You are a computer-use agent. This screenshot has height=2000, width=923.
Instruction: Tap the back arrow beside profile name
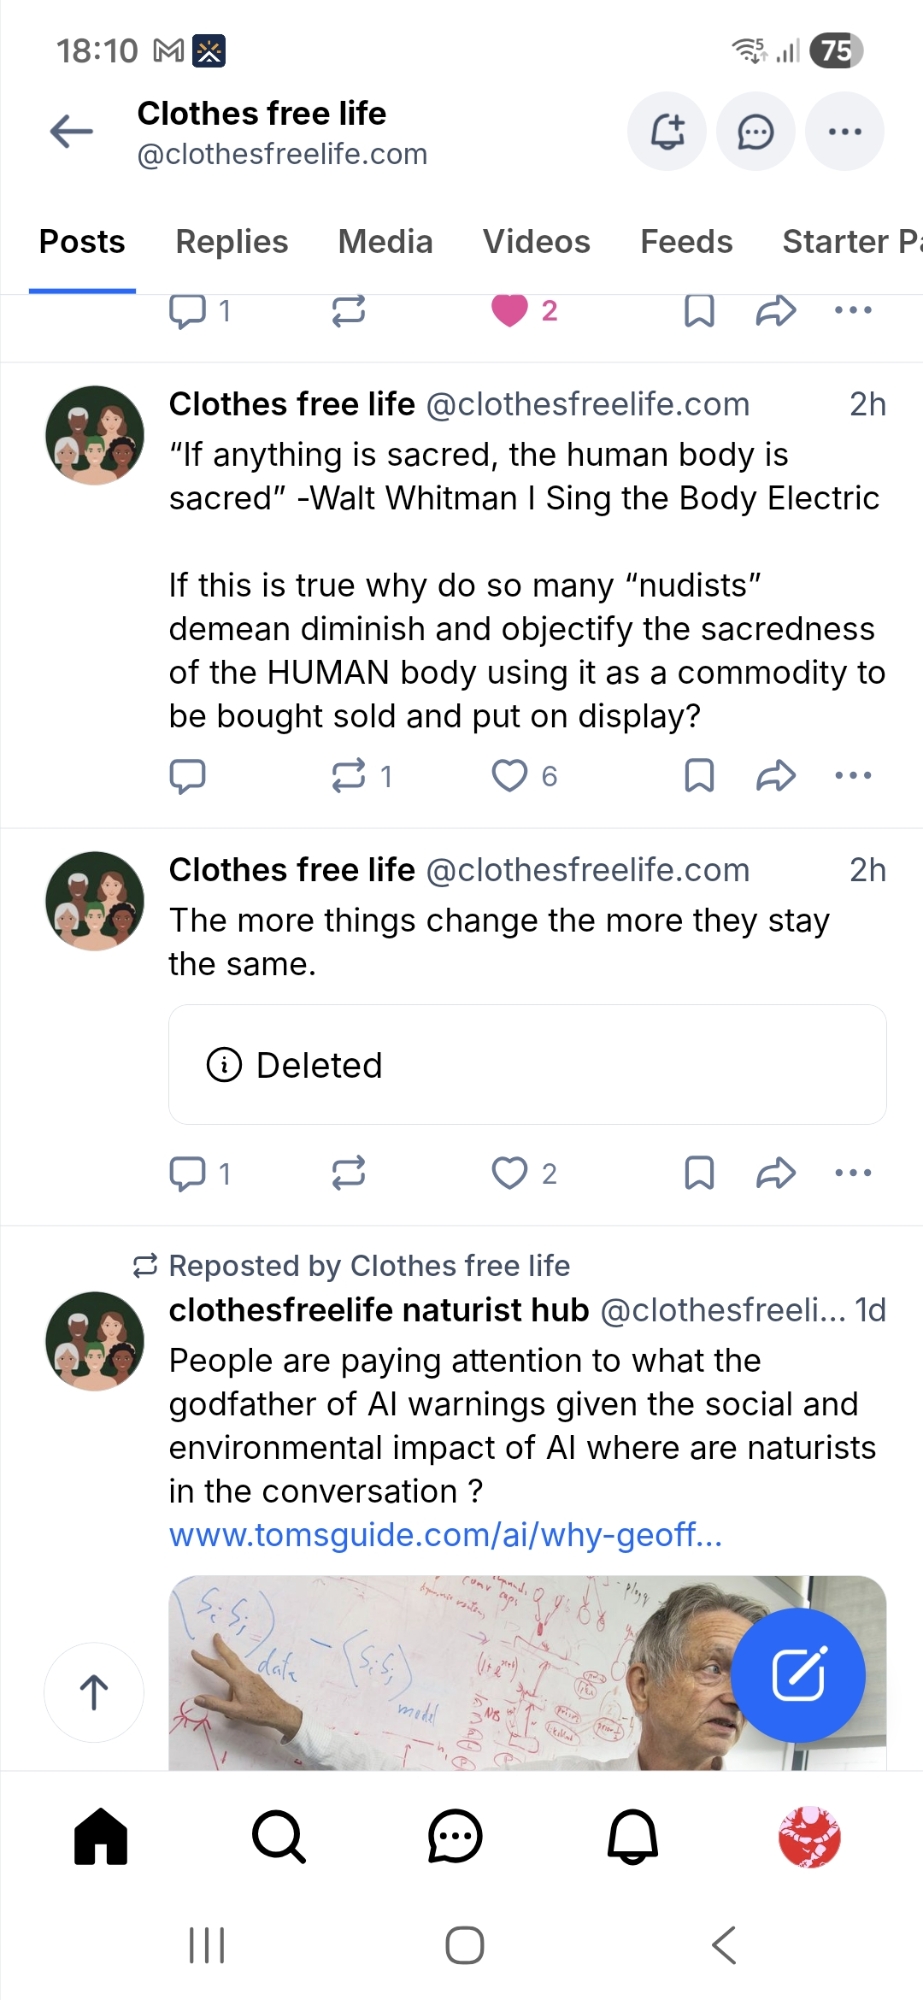72,131
